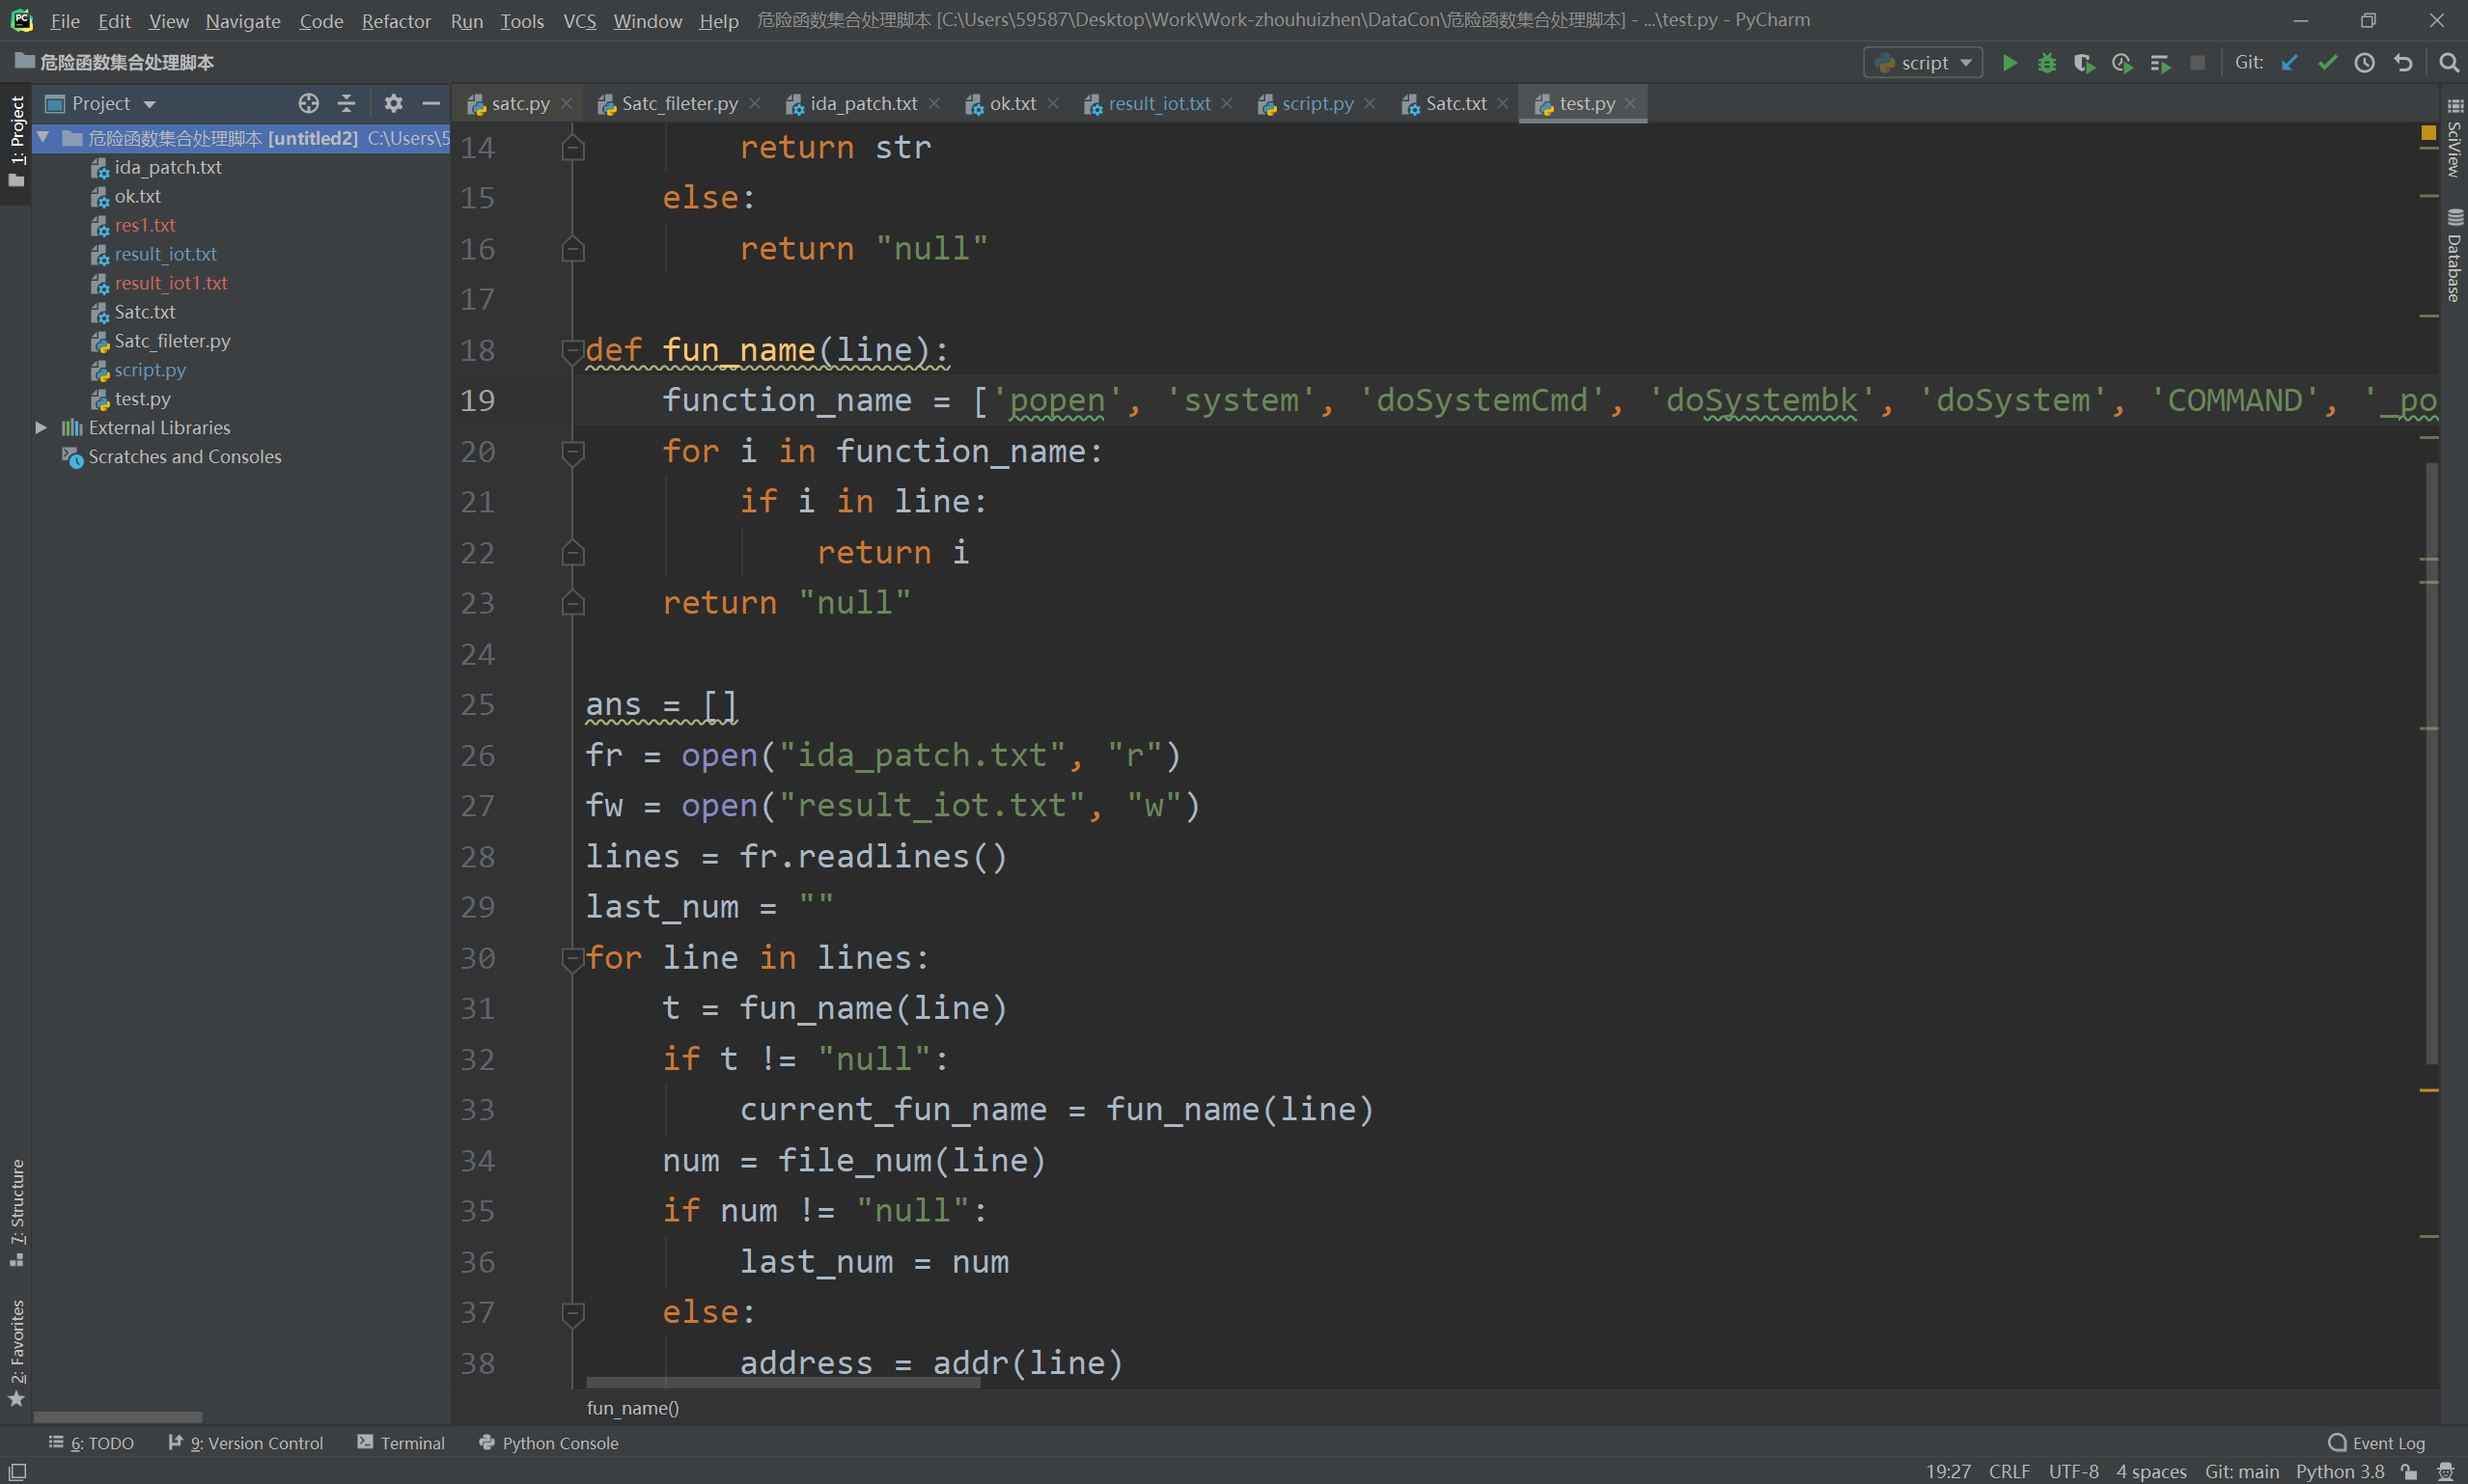The height and width of the screenshot is (1484, 2468).
Task: Collapse the project root folder
Action: pyautogui.click(x=43, y=137)
